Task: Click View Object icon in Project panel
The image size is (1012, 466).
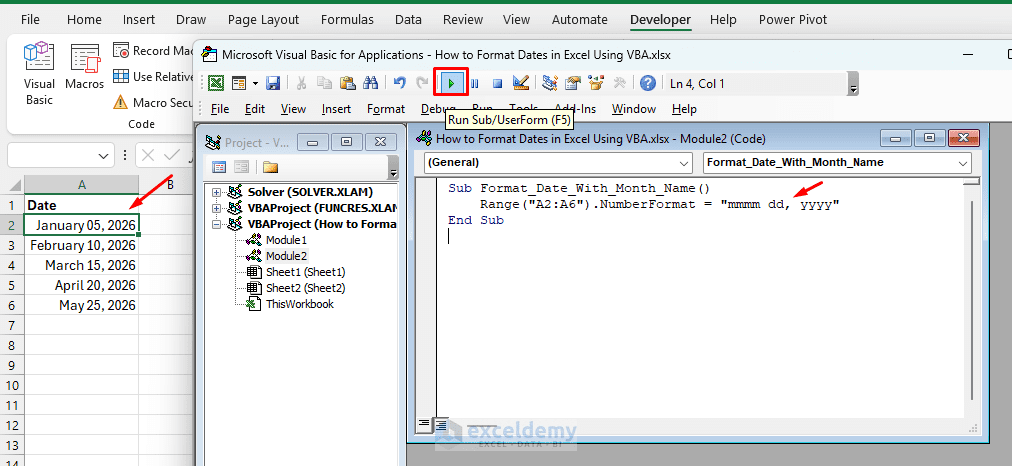Action: tap(241, 167)
